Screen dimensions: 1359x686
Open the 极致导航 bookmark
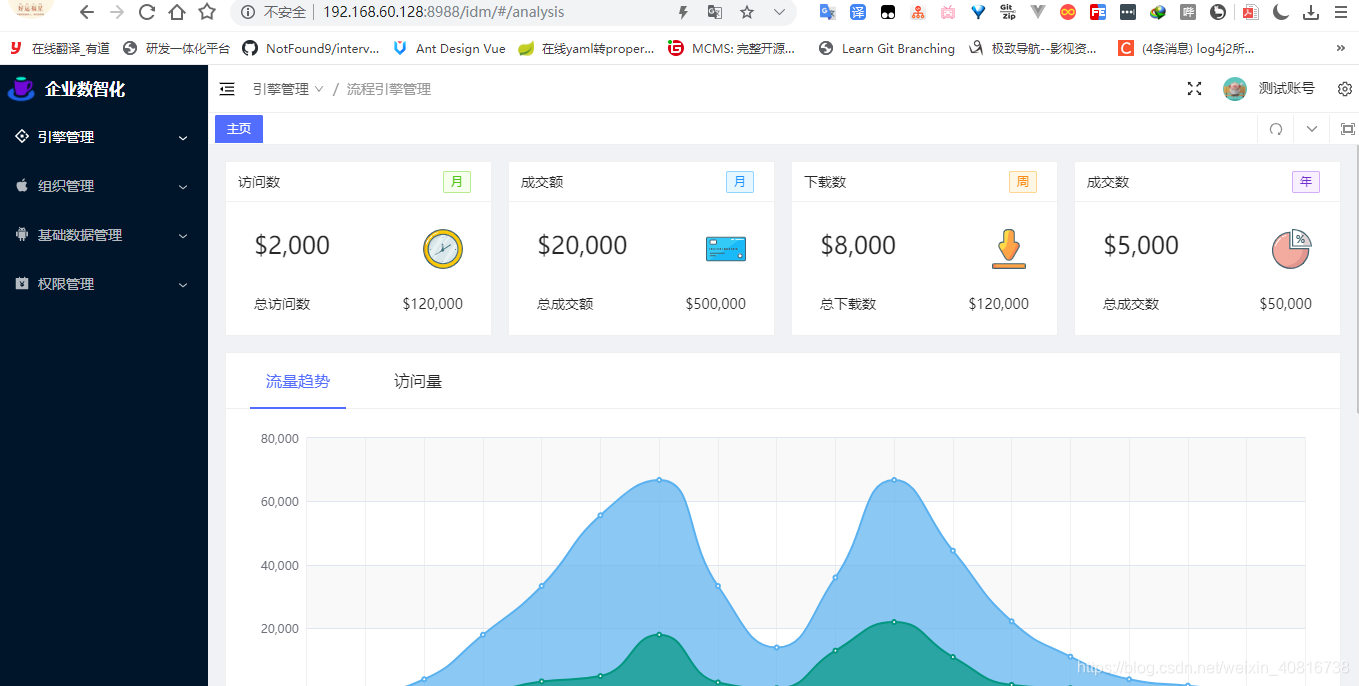pyautogui.click(x=1032, y=48)
